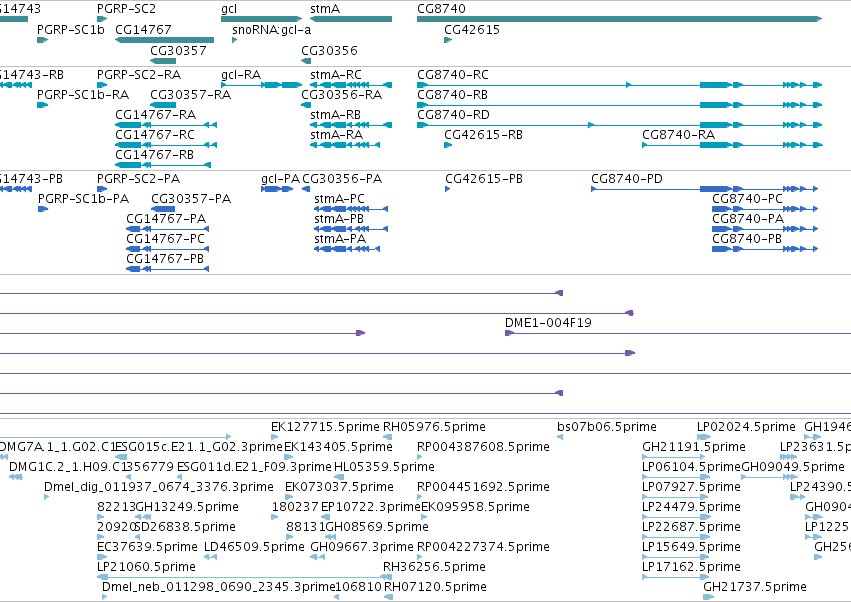Select transcript stmA-RC
851x602 pixels.
351,85
